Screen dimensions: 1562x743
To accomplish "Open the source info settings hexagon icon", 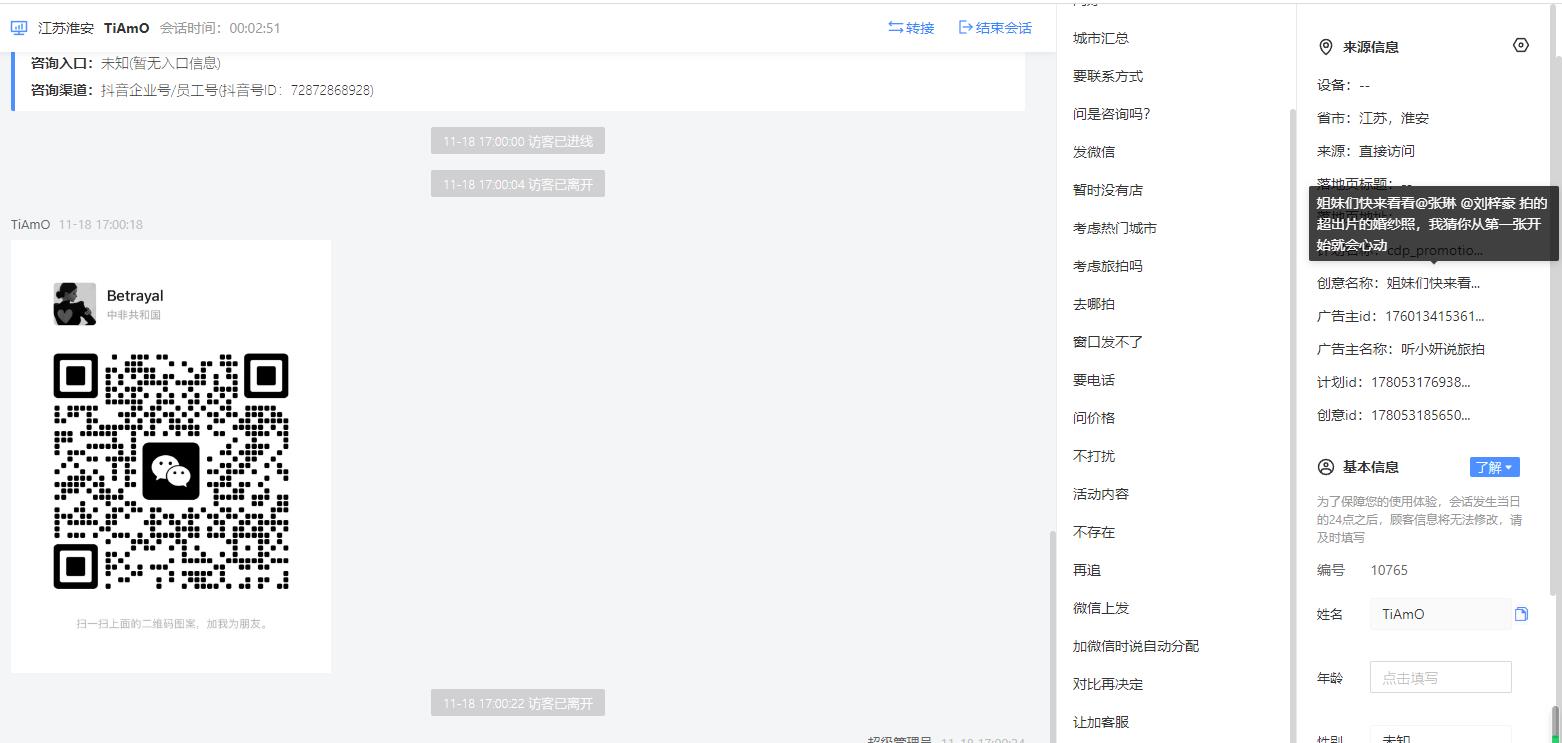I will (x=1521, y=45).
